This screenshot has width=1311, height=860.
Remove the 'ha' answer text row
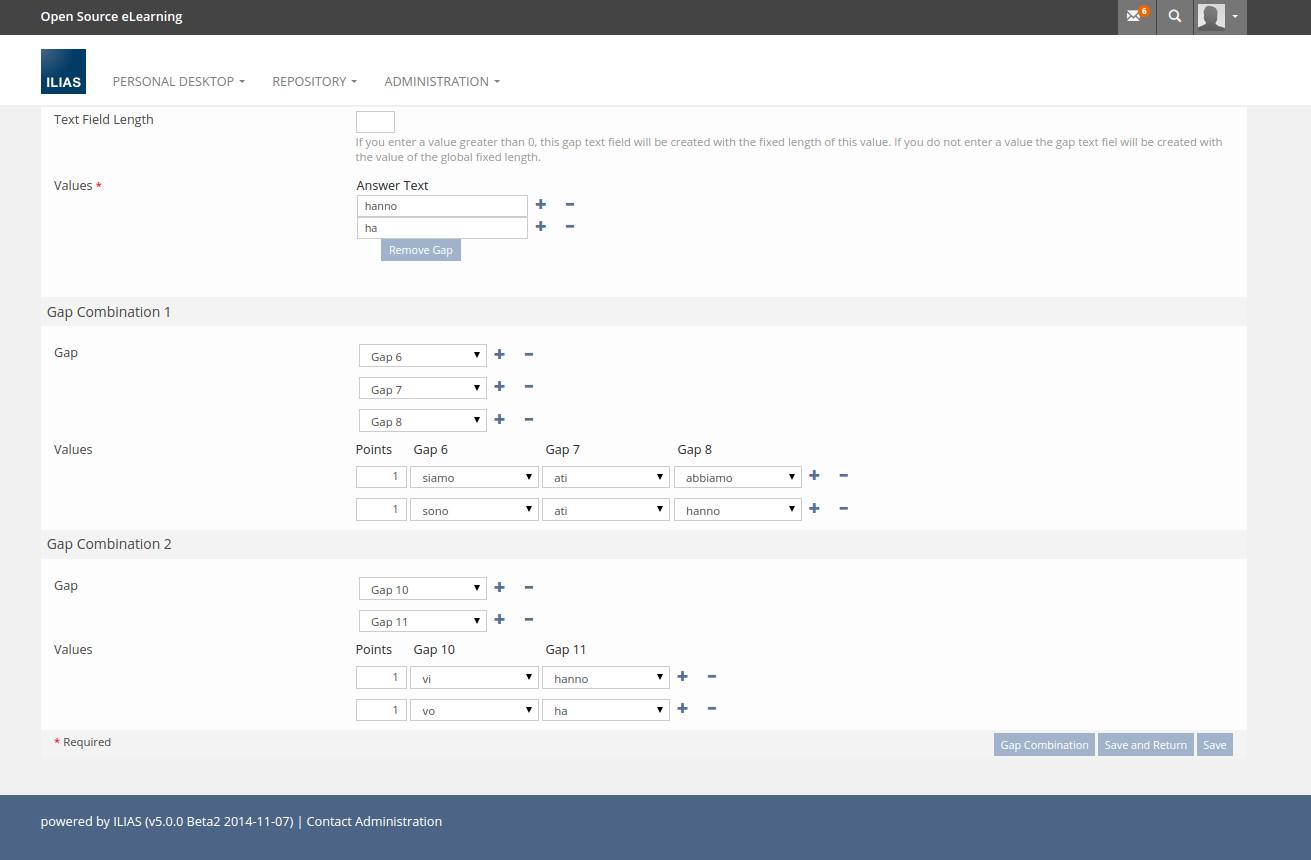coord(570,227)
